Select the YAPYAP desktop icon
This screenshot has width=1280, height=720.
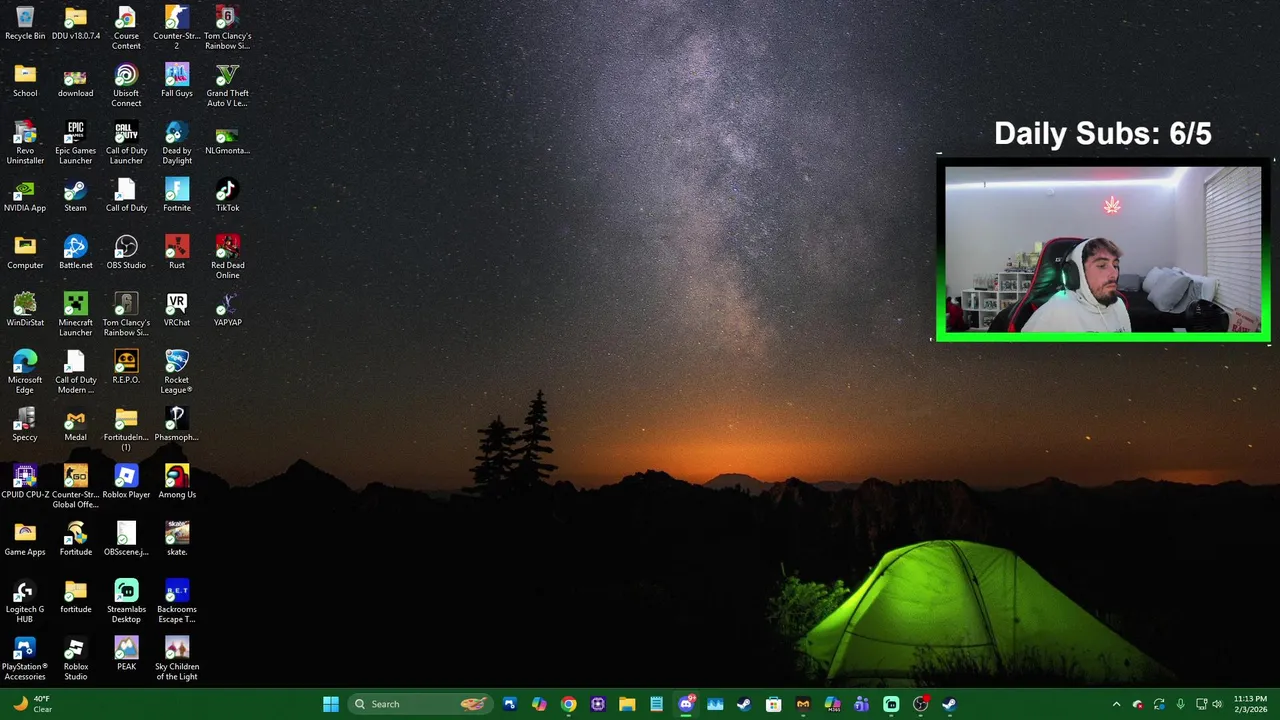[x=227, y=310]
